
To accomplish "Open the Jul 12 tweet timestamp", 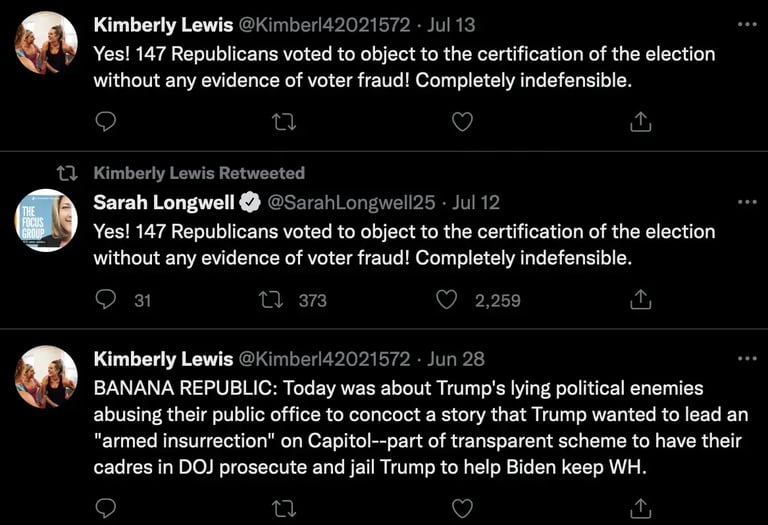I will point(476,202).
